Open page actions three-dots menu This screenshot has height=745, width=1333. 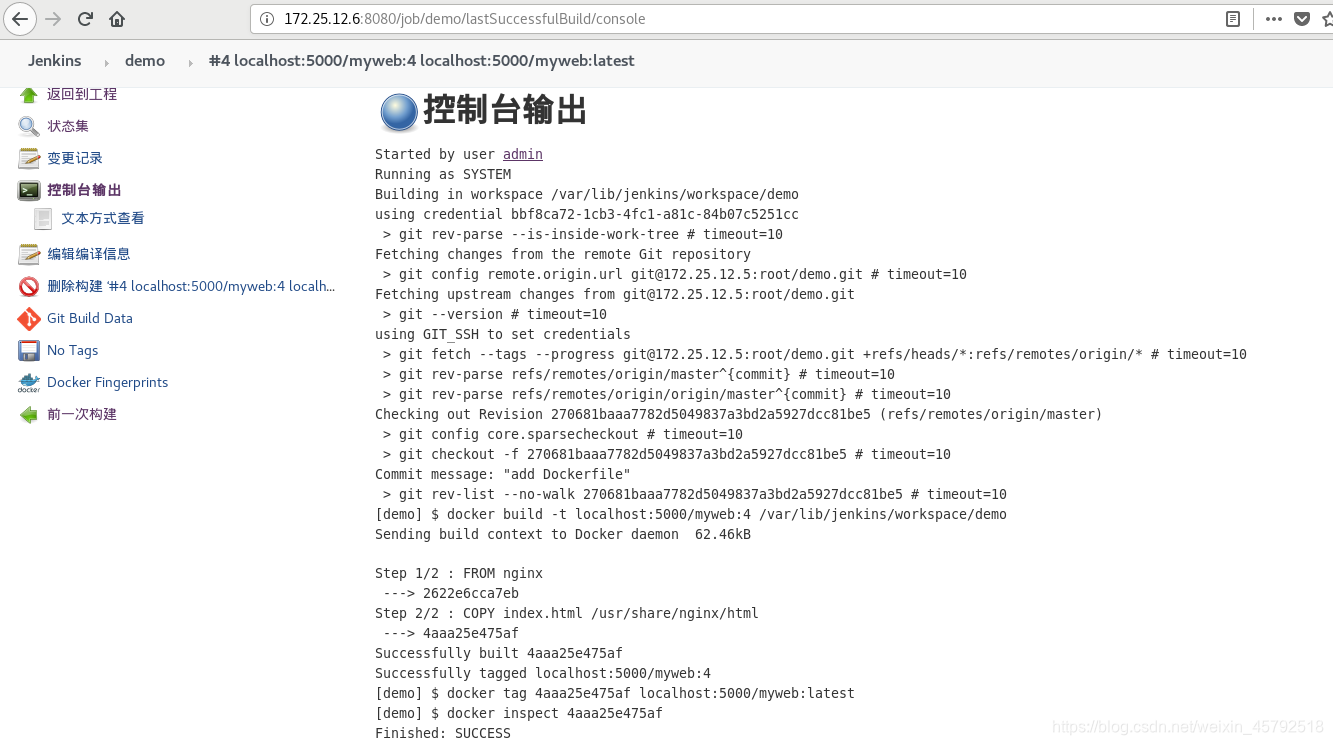tap(1273, 18)
